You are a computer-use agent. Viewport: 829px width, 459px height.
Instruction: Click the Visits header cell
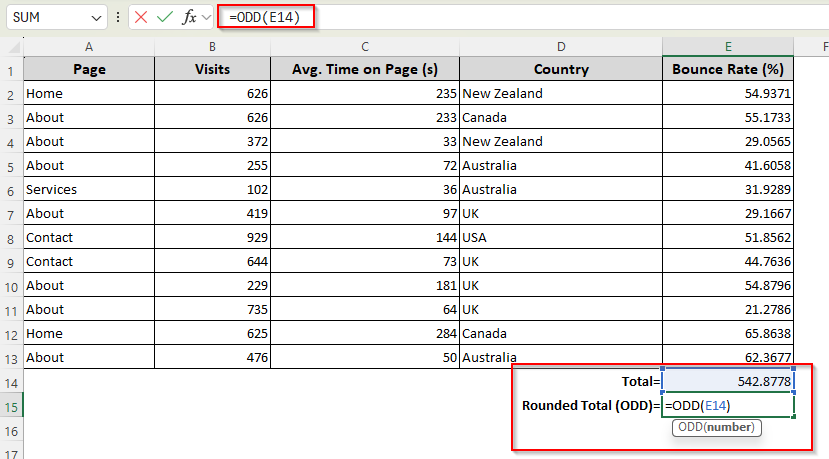click(x=213, y=69)
